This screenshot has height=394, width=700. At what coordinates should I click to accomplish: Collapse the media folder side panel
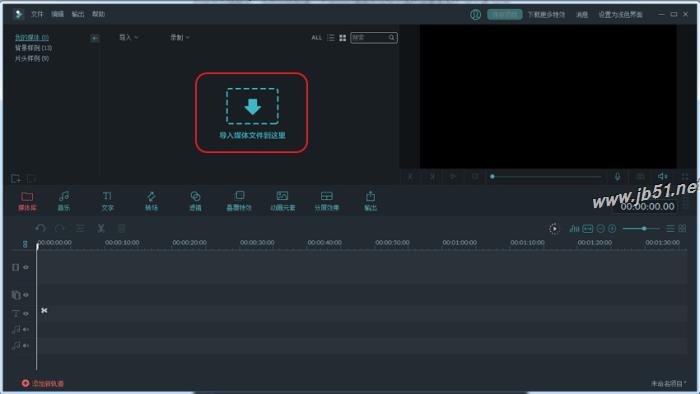(95, 38)
